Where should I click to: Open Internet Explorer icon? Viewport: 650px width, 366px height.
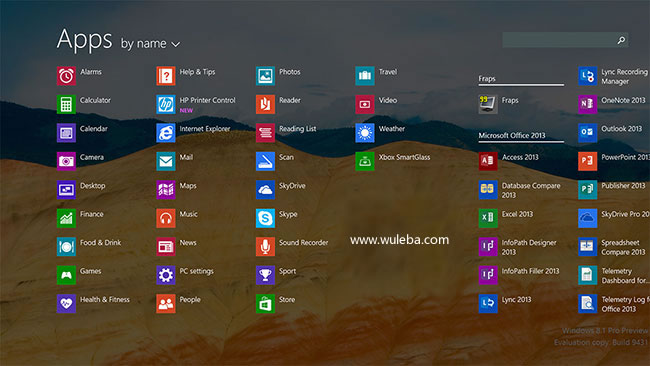166,133
